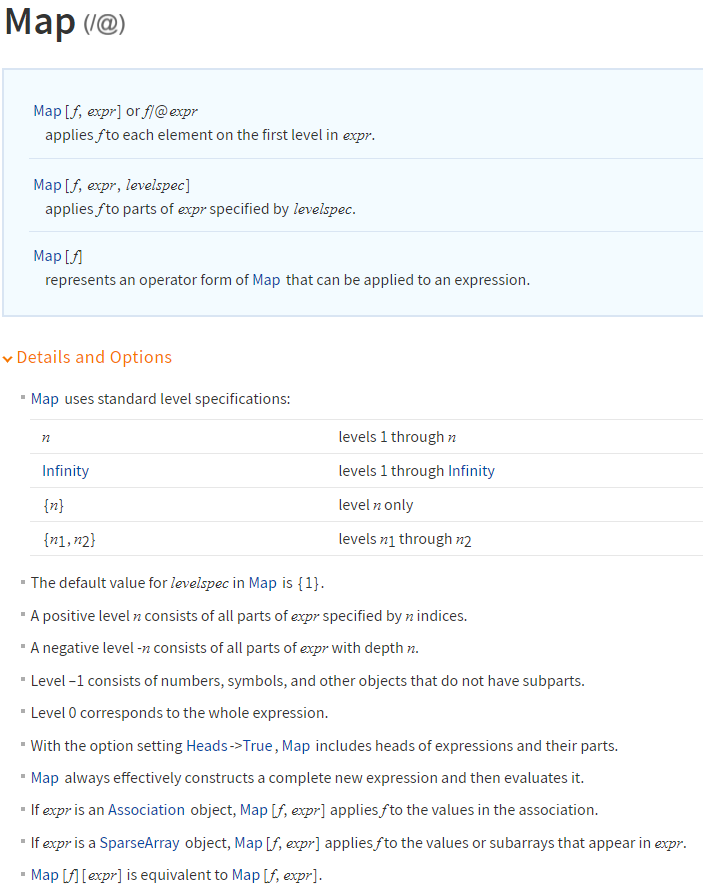Open the Association documentation link
This screenshot has height=895, width=703.
tap(147, 810)
